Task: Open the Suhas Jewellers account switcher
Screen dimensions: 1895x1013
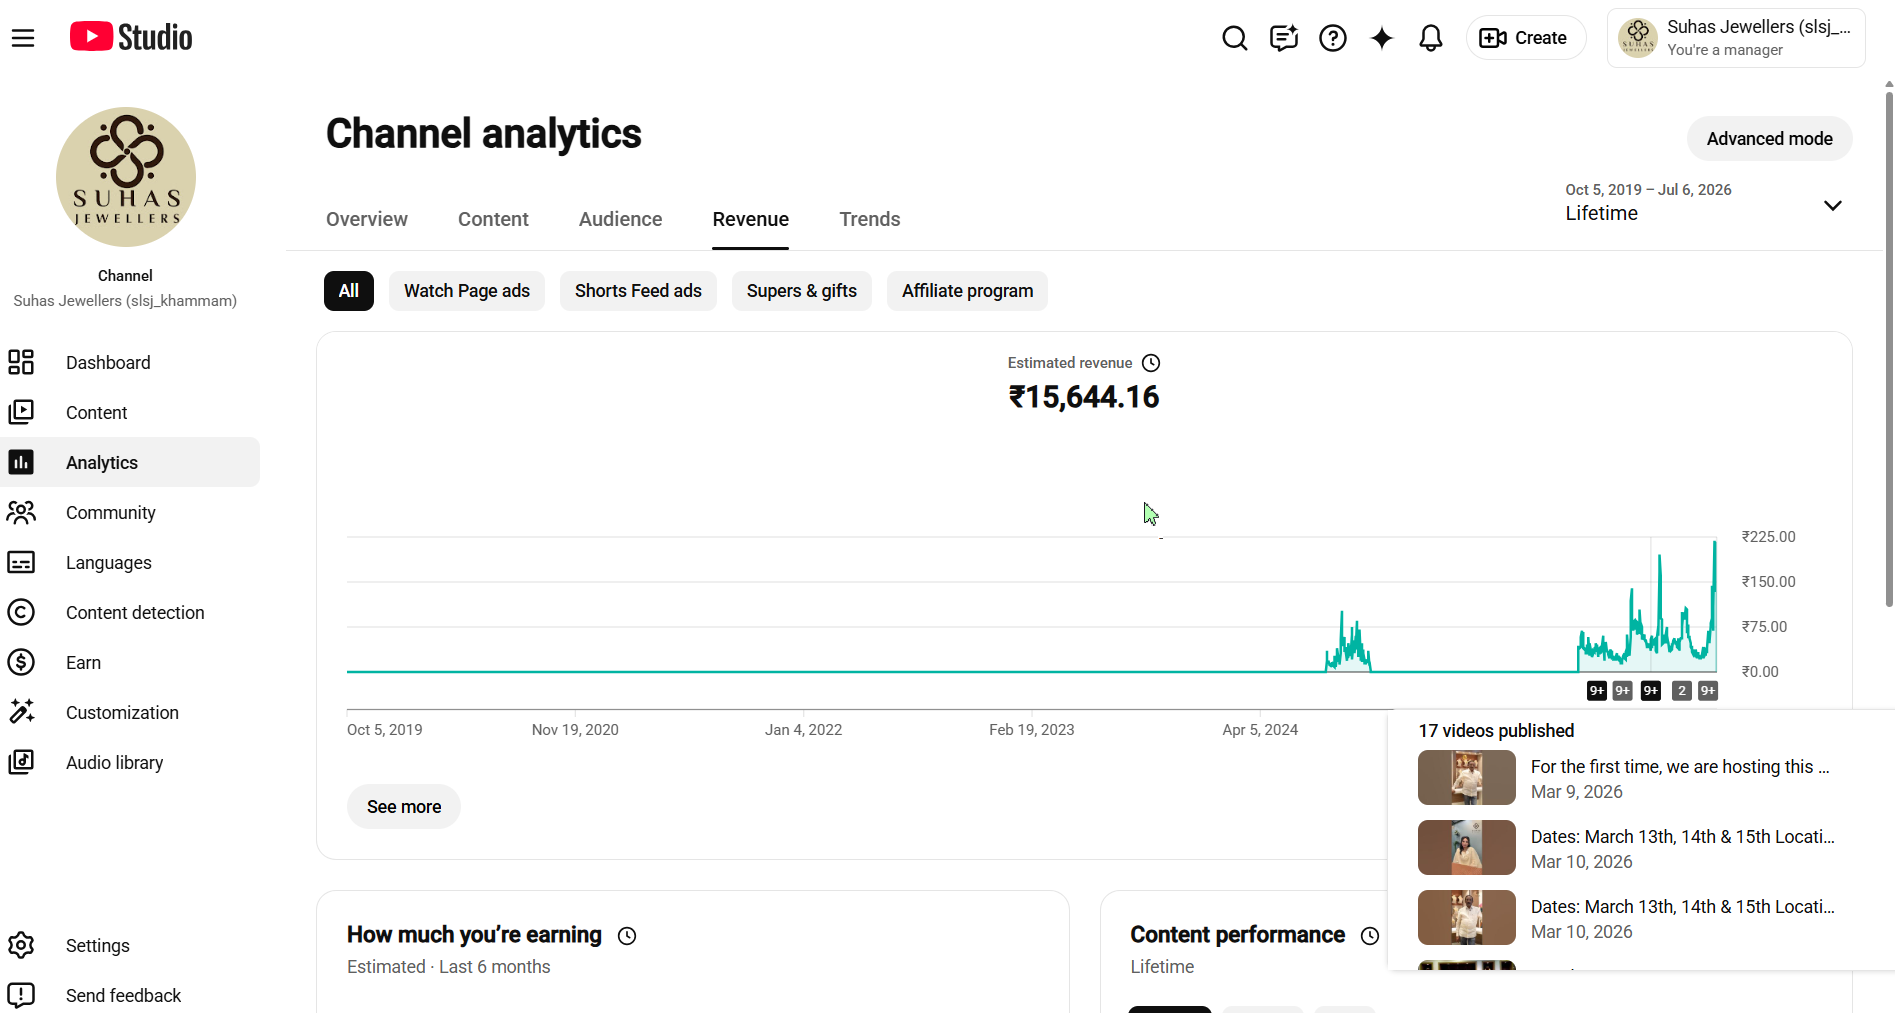Action: [x=1736, y=38]
